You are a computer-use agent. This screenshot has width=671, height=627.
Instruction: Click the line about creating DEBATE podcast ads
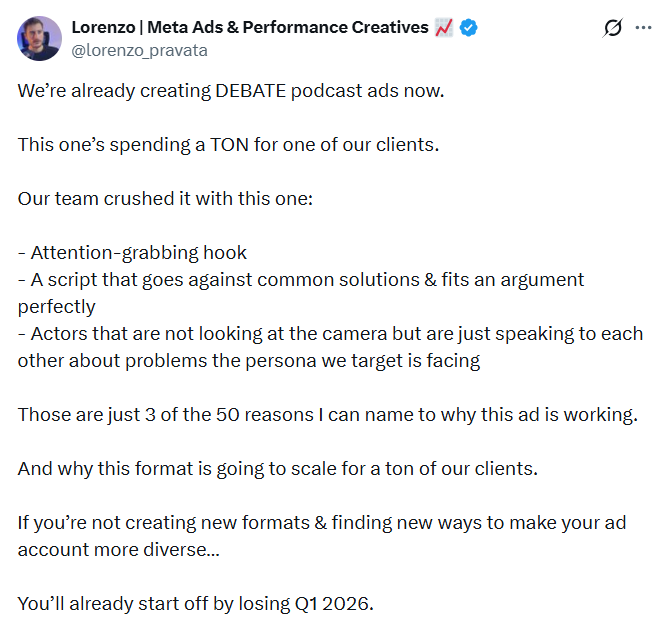pos(231,90)
